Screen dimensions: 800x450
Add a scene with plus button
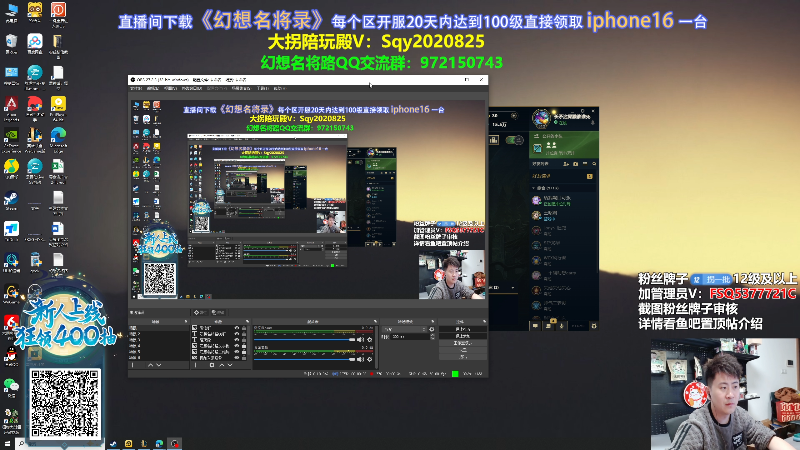pyautogui.click(x=133, y=365)
